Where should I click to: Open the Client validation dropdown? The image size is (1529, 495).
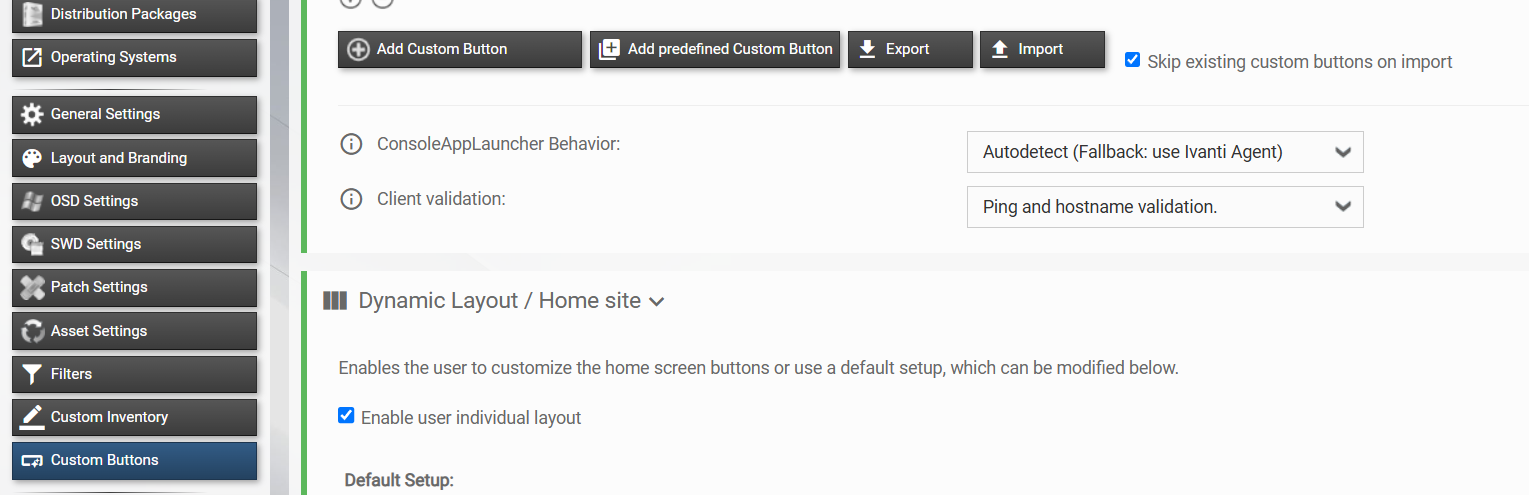click(x=1165, y=207)
